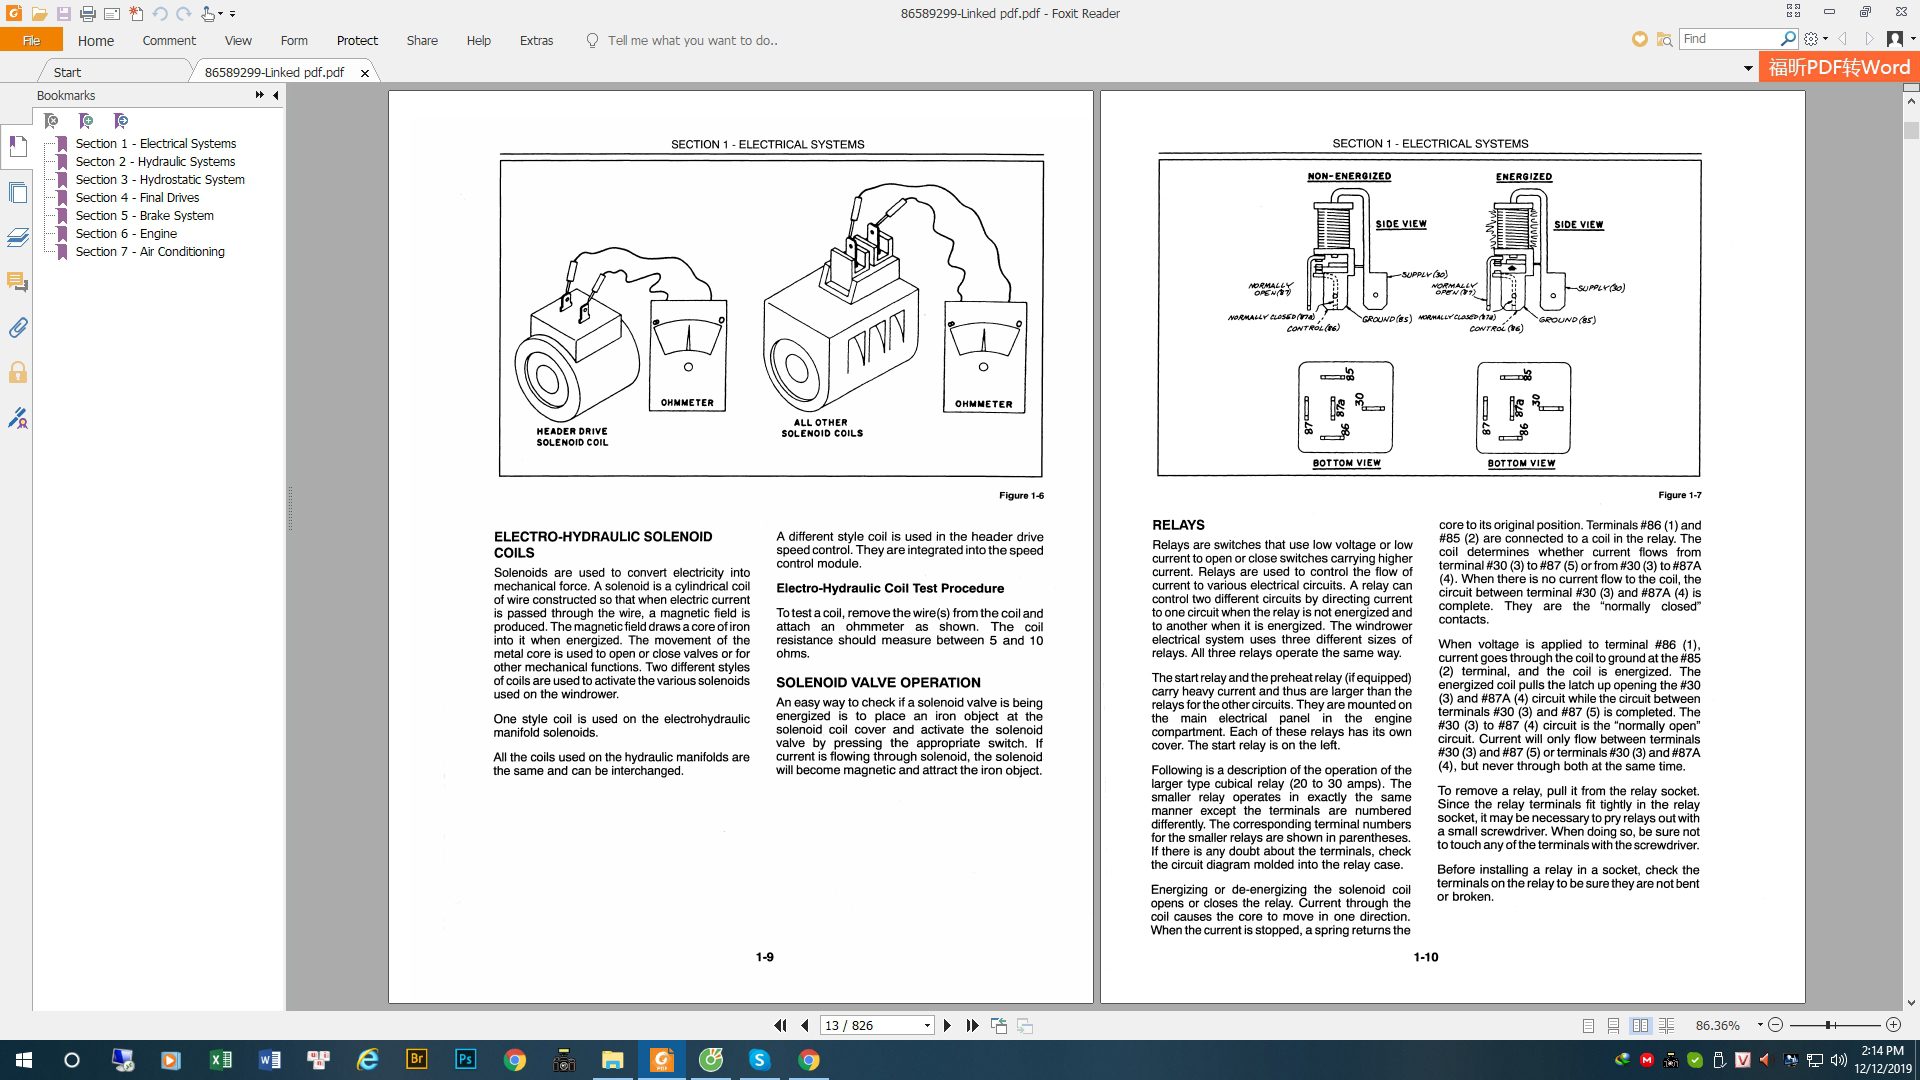Viewport: 1920px width, 1080px height.
Task: Toggle continuous scrolling view mode
Action: point(1611,1025)
